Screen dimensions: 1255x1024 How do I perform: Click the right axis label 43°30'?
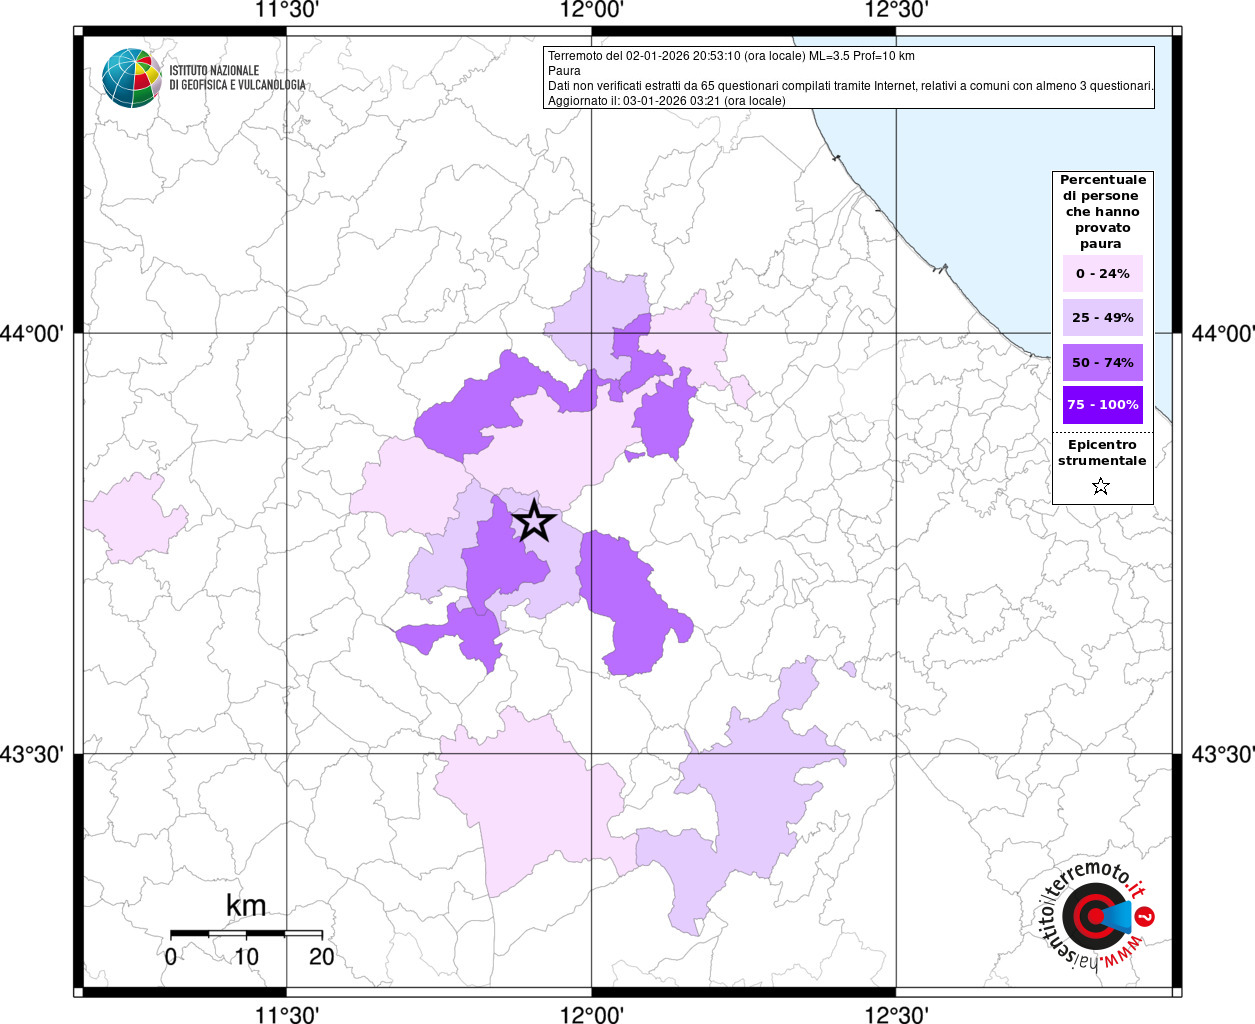click(x=1223, y=754)
